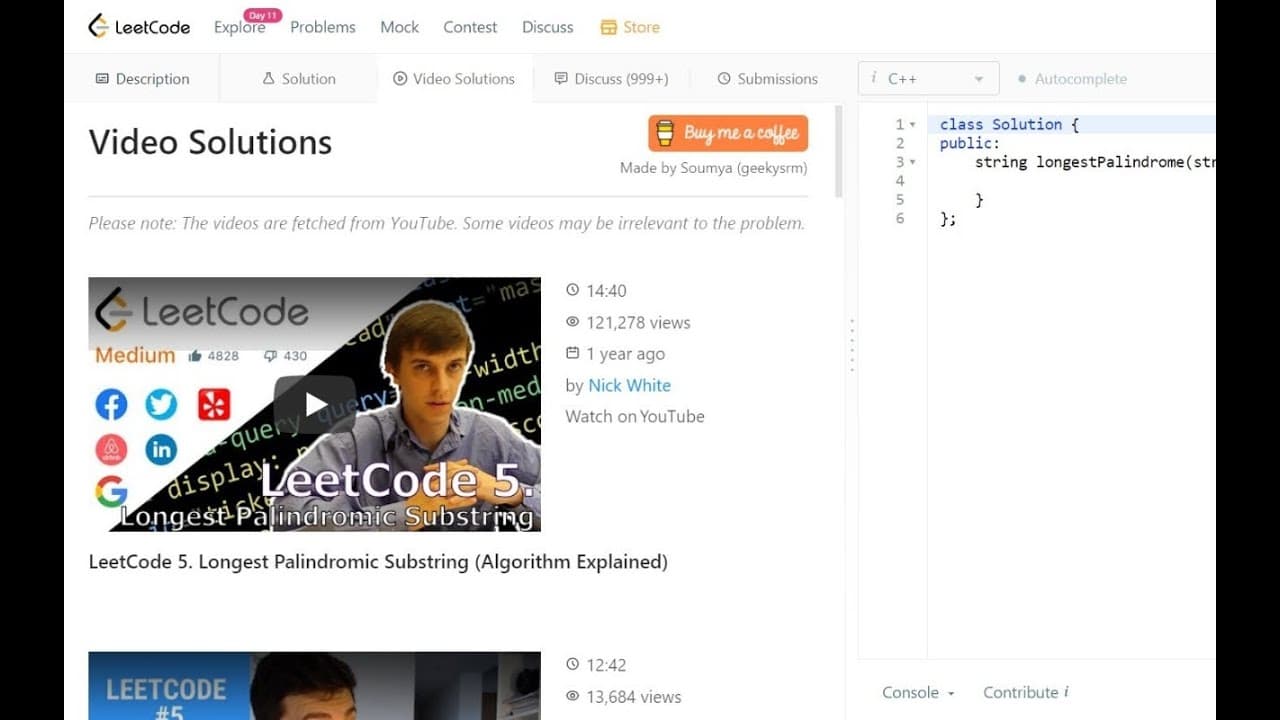This screenshot has width=1280, height=720.
Task: Expand the Console dropdown
Action: pos(918,692)
